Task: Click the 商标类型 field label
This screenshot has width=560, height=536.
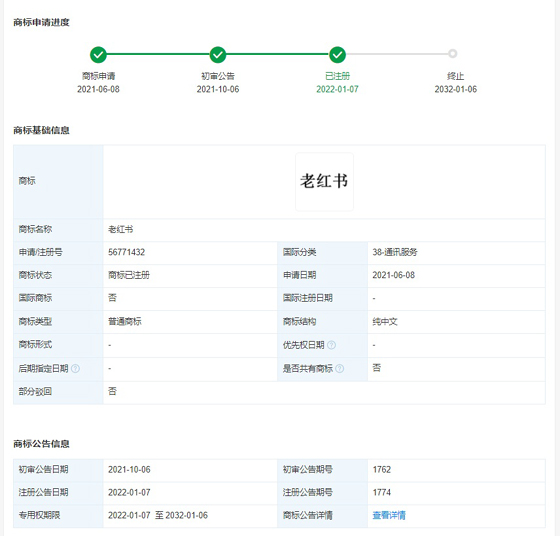Action: tap(35, 321)
